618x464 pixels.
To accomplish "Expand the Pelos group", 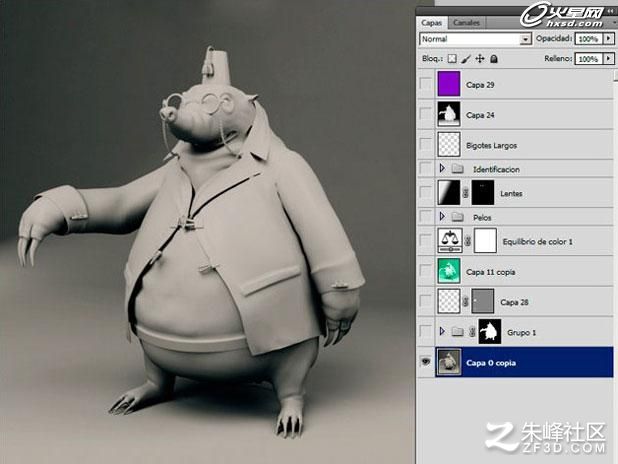I will [x=442, y=216].
